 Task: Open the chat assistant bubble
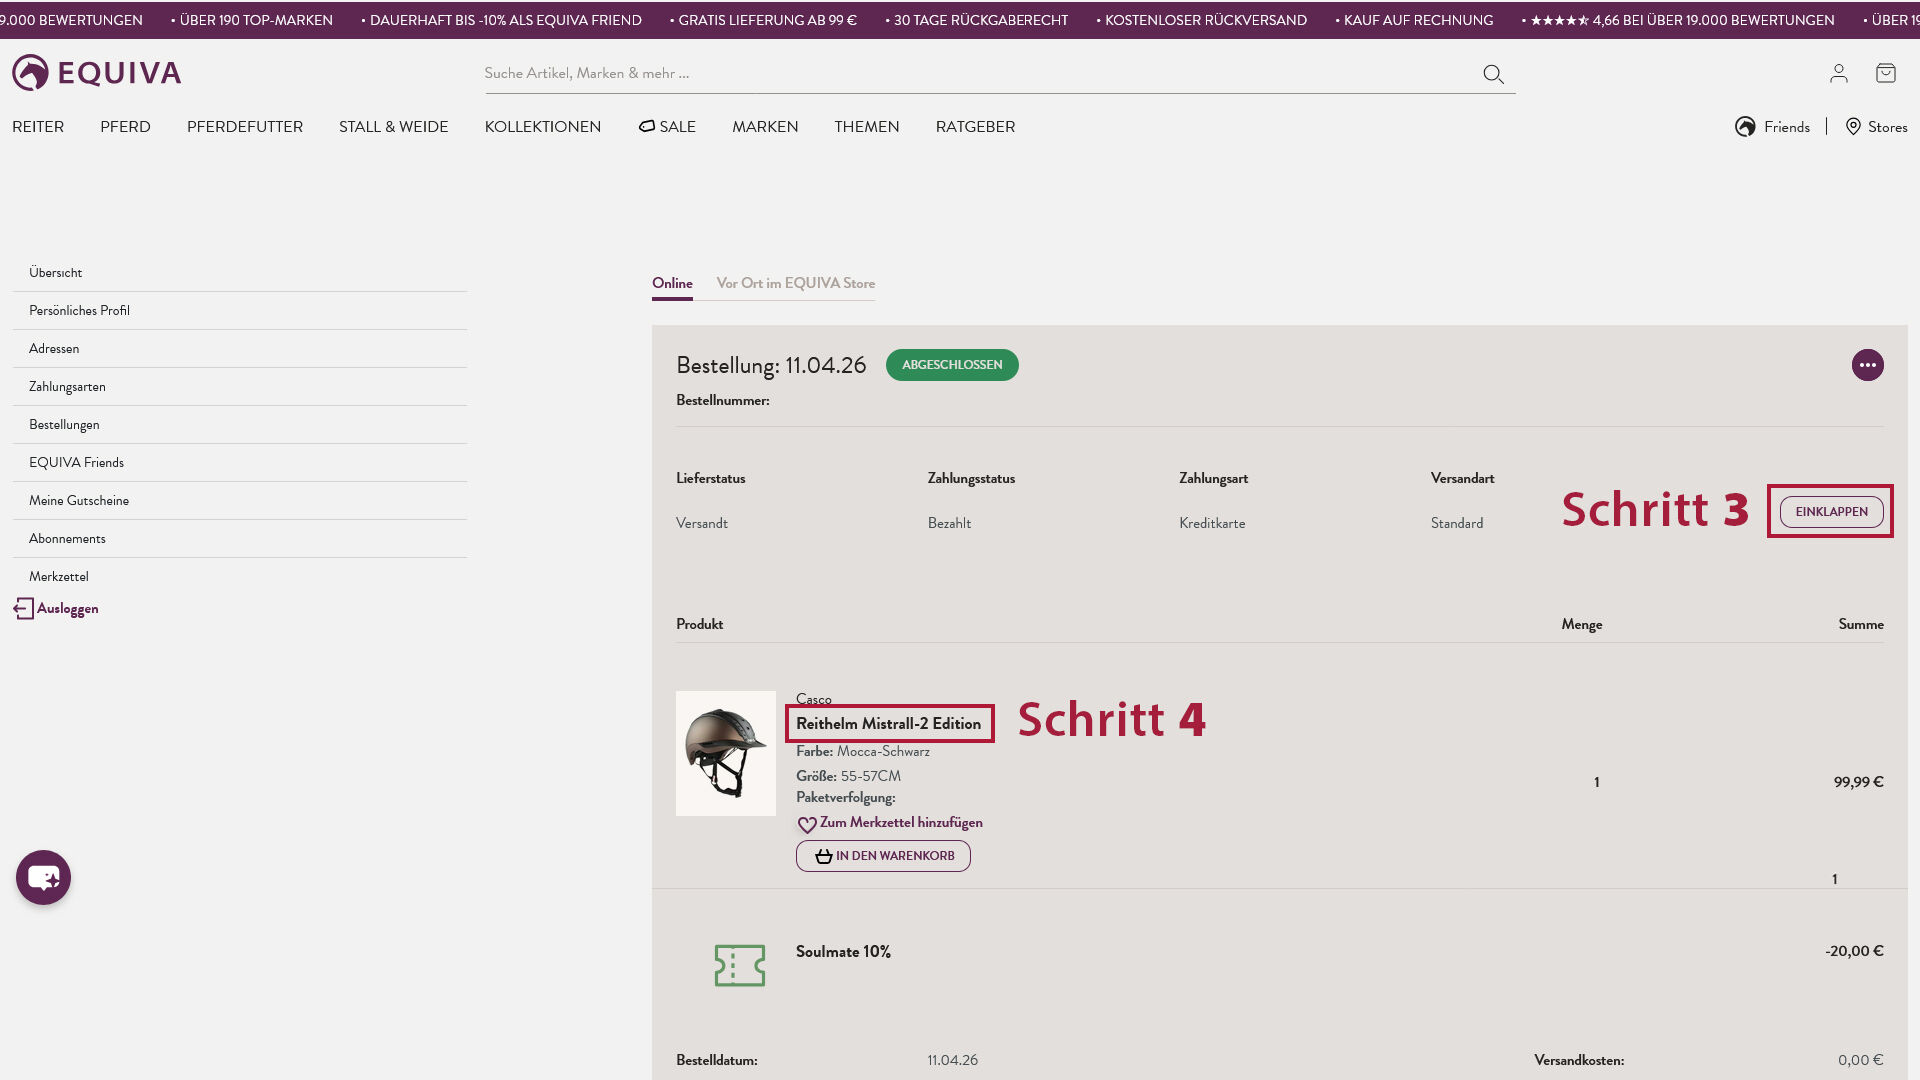click(43, 877)
